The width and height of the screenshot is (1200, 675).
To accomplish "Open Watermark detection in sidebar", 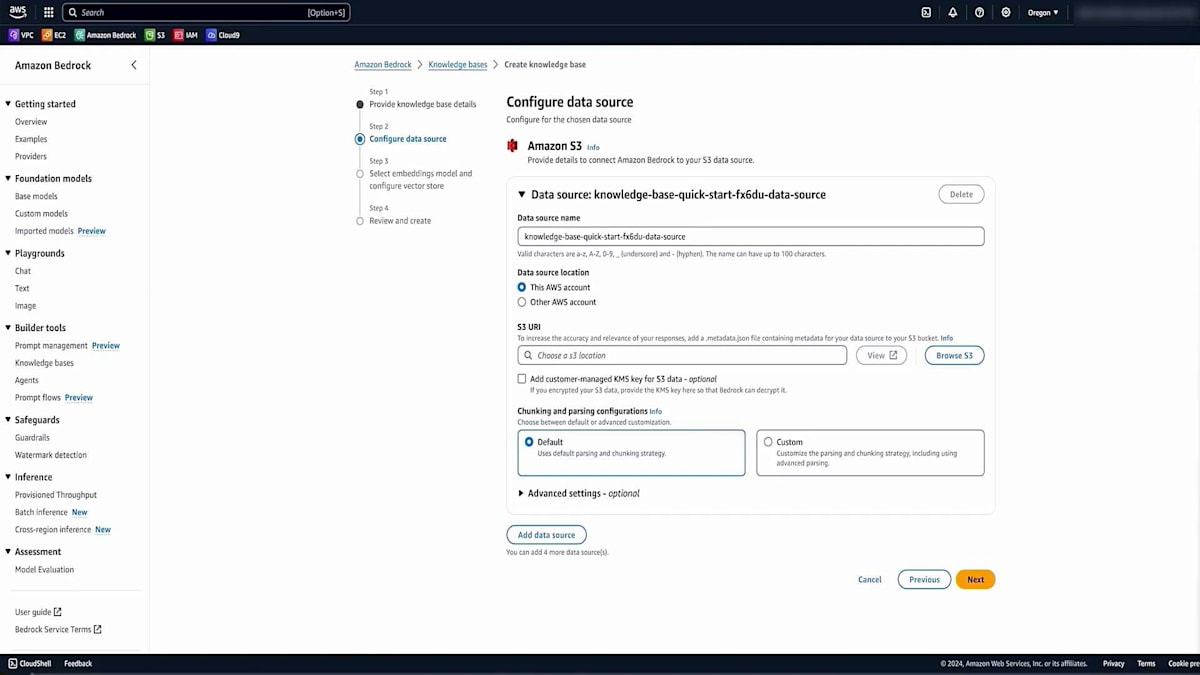I will pyautogui.click(x=51, y=455).
